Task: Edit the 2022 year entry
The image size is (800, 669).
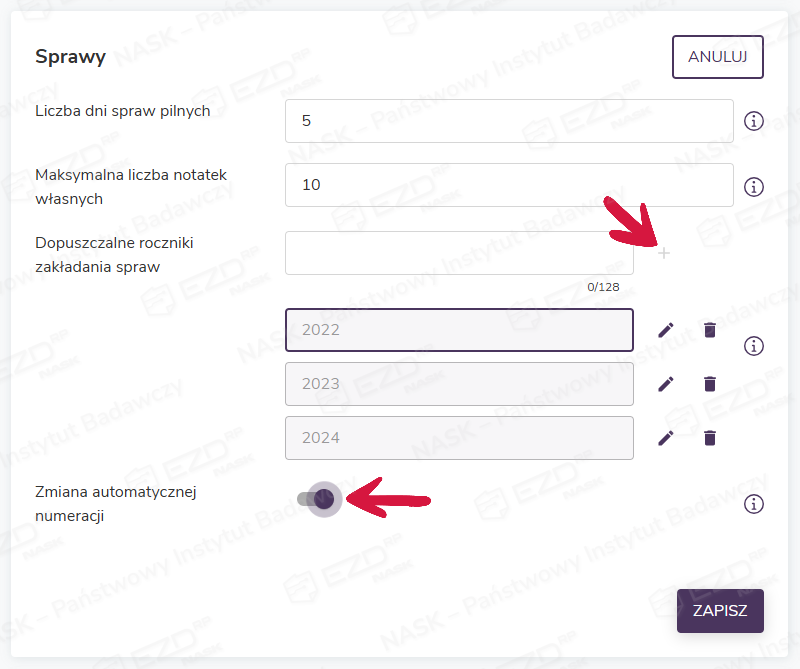Action: click(666, 330)
